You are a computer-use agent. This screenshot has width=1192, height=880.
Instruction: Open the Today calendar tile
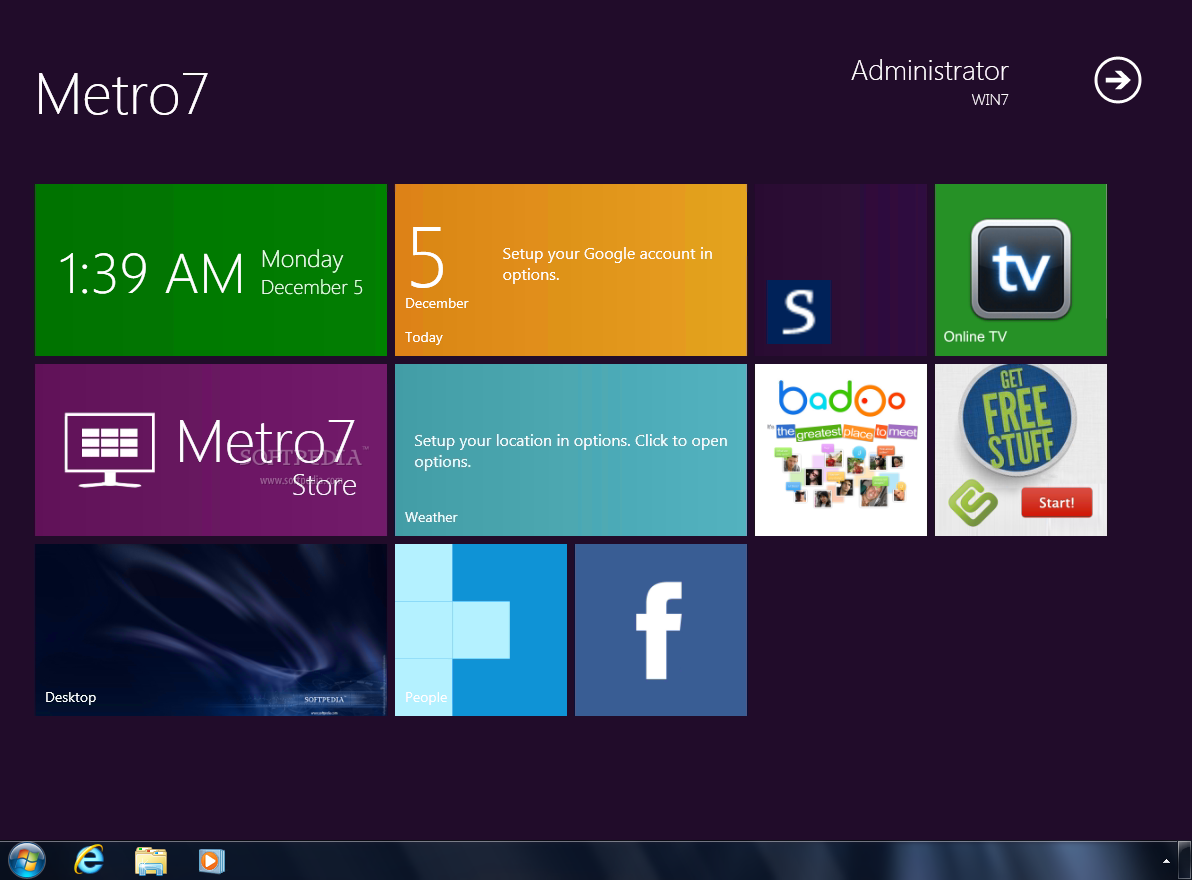click(x=571, y=270)
